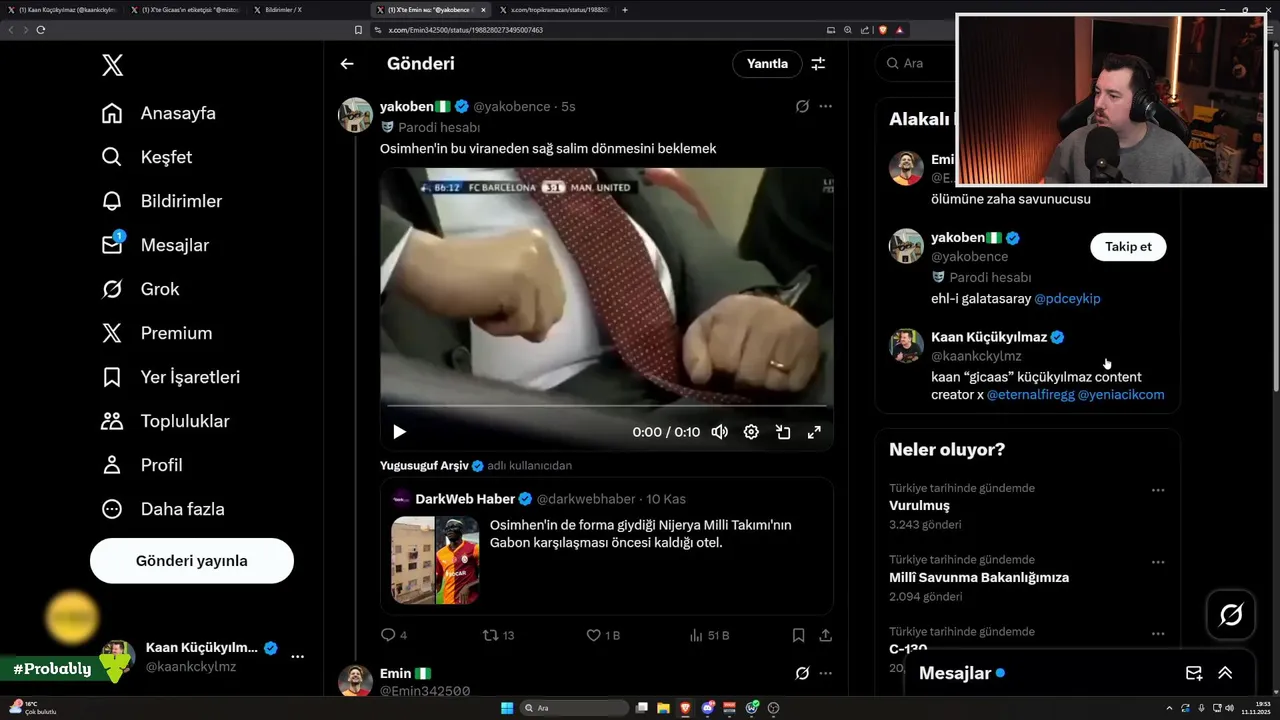Click the browser address bar URL
The image size is (1280, 720).
[x=467, y=30]
